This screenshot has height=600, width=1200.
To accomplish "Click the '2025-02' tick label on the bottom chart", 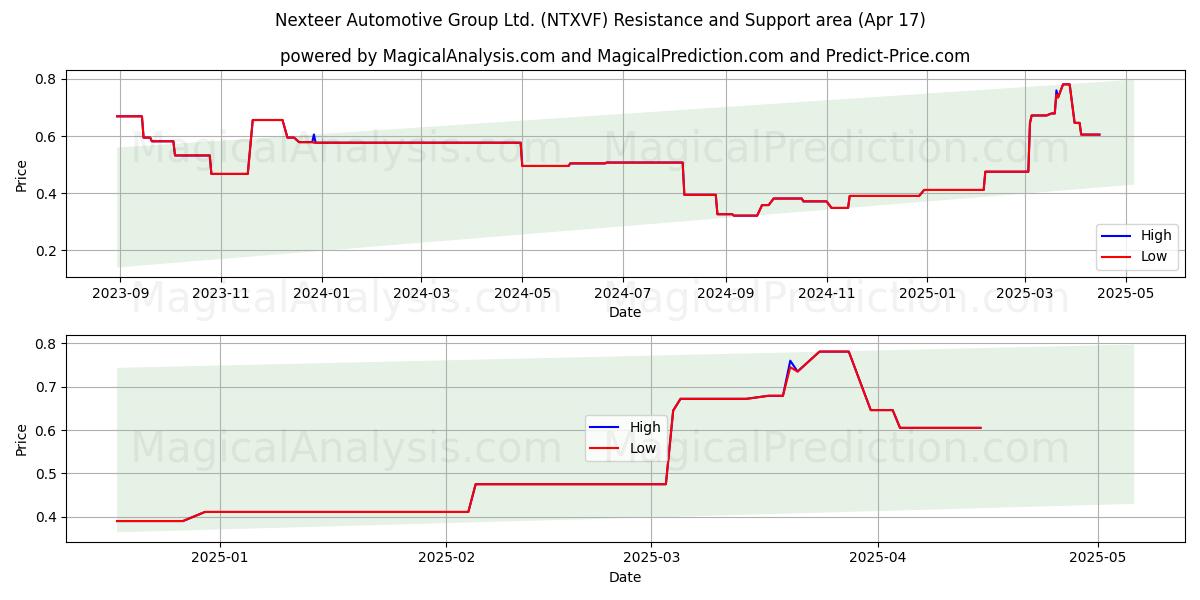I will [x=446, y=559].
